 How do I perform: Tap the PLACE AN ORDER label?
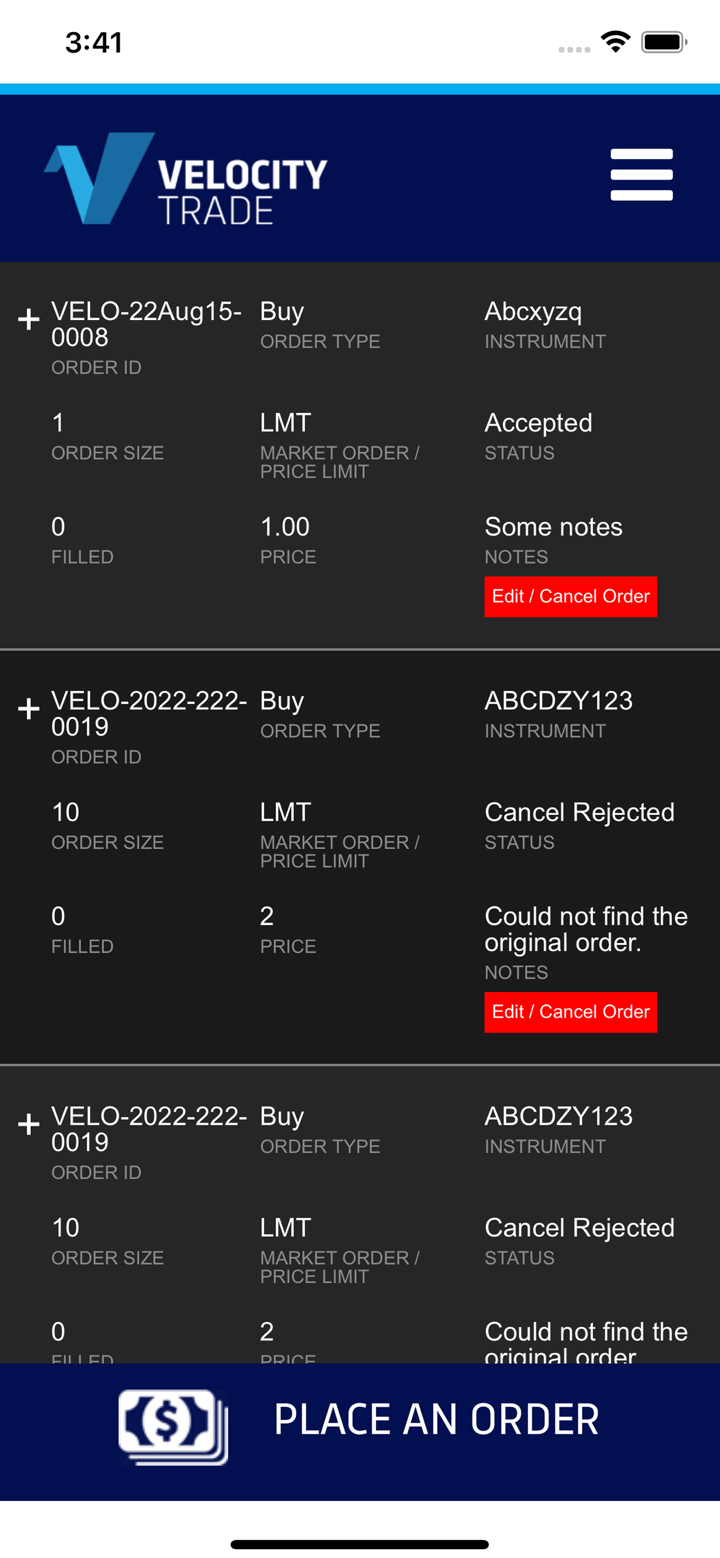(x=436, y=1420)
